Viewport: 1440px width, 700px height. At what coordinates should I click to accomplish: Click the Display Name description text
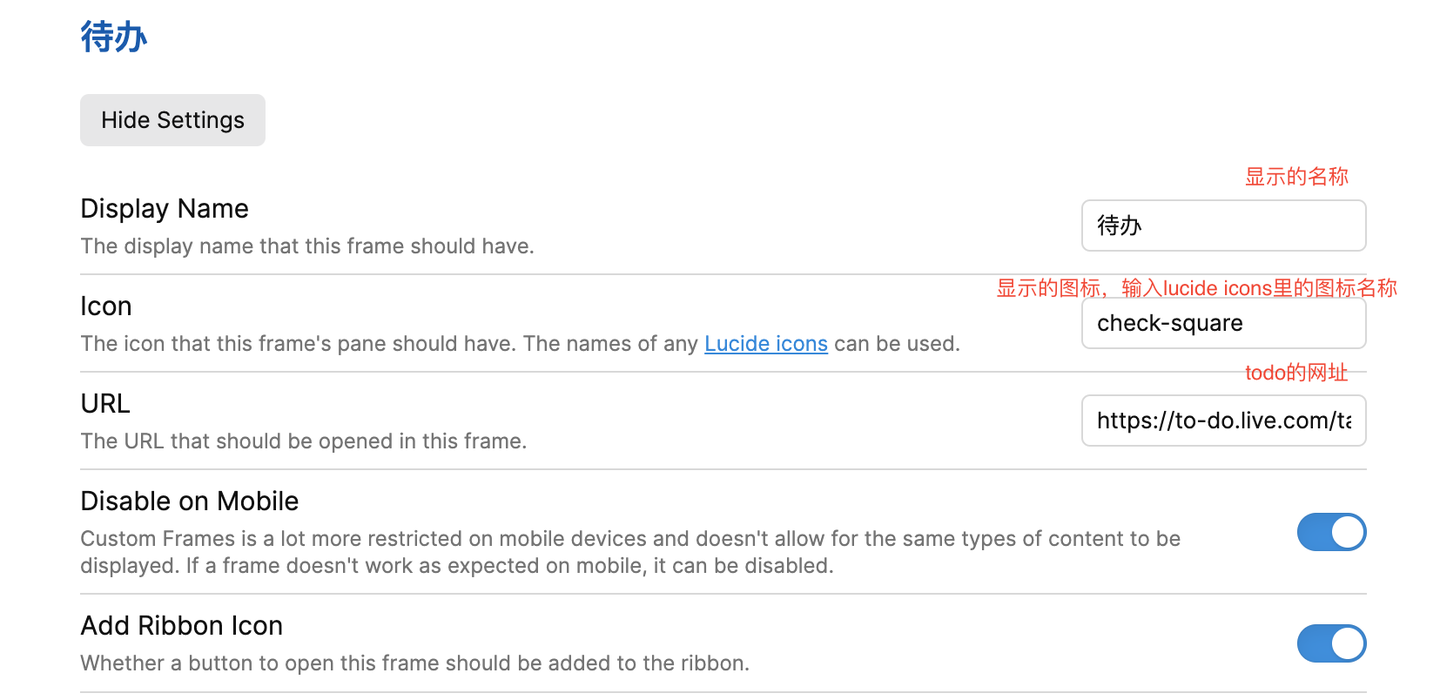[307, 246]
